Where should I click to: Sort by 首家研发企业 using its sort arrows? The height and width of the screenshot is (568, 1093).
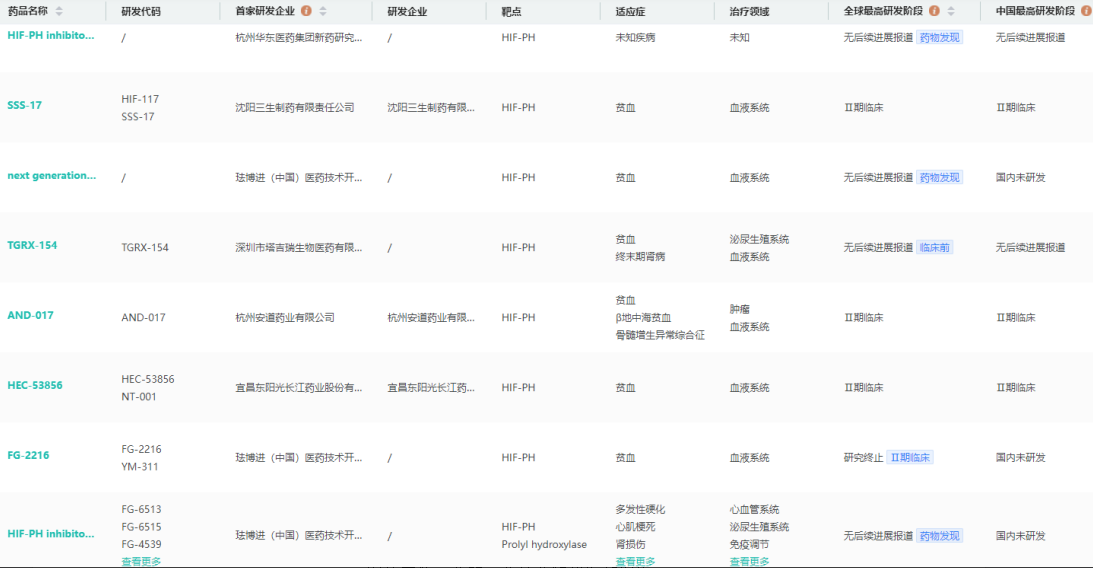[323, 11]
